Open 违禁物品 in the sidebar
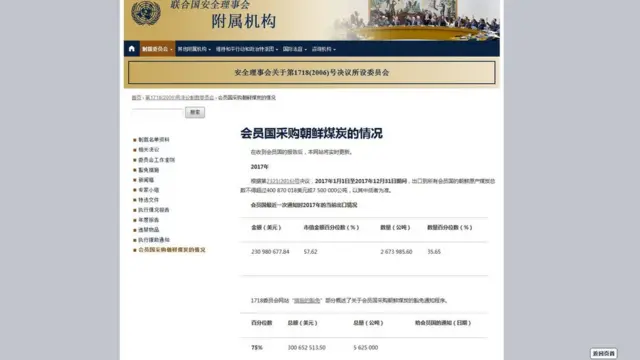Screen dimensions: 640x360 [149, 230]
